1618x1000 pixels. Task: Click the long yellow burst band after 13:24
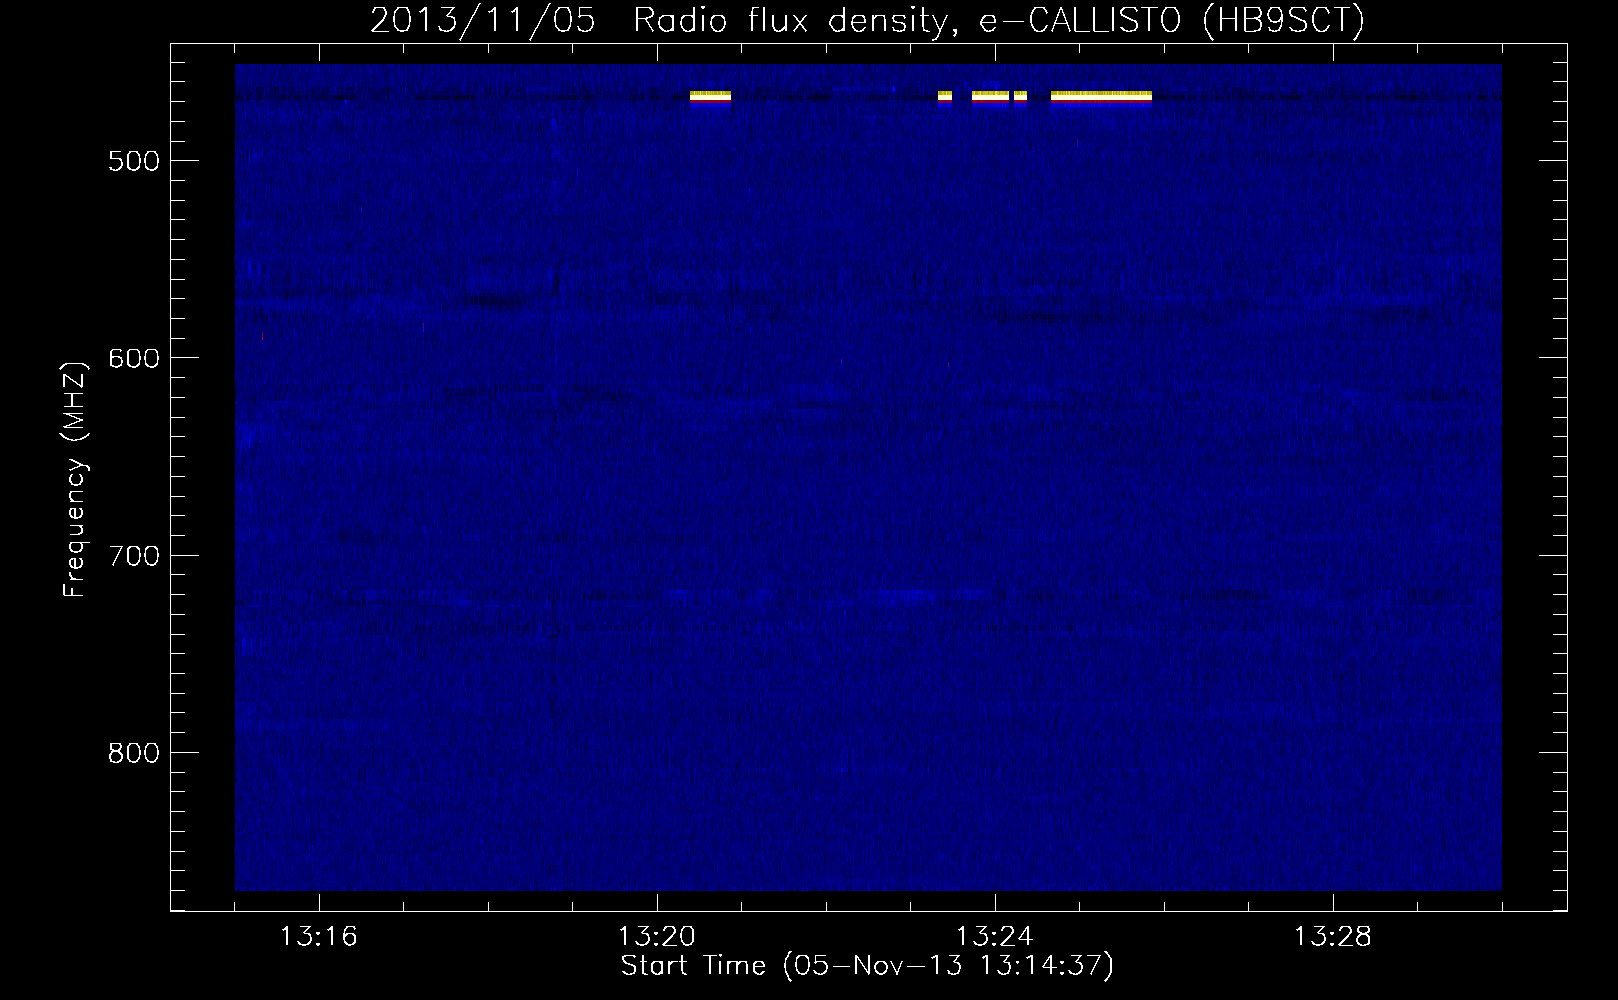pos(1101,97)
